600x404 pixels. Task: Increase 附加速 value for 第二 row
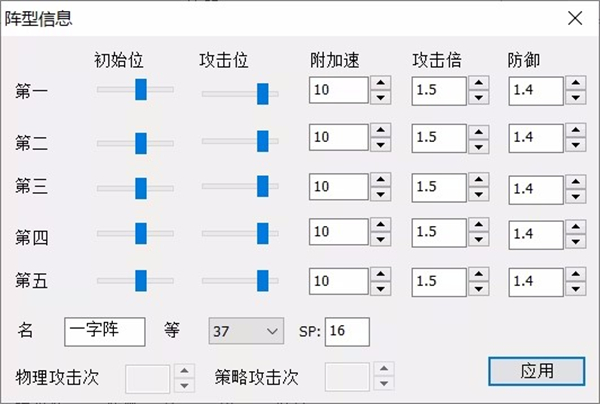pos(380,130)
